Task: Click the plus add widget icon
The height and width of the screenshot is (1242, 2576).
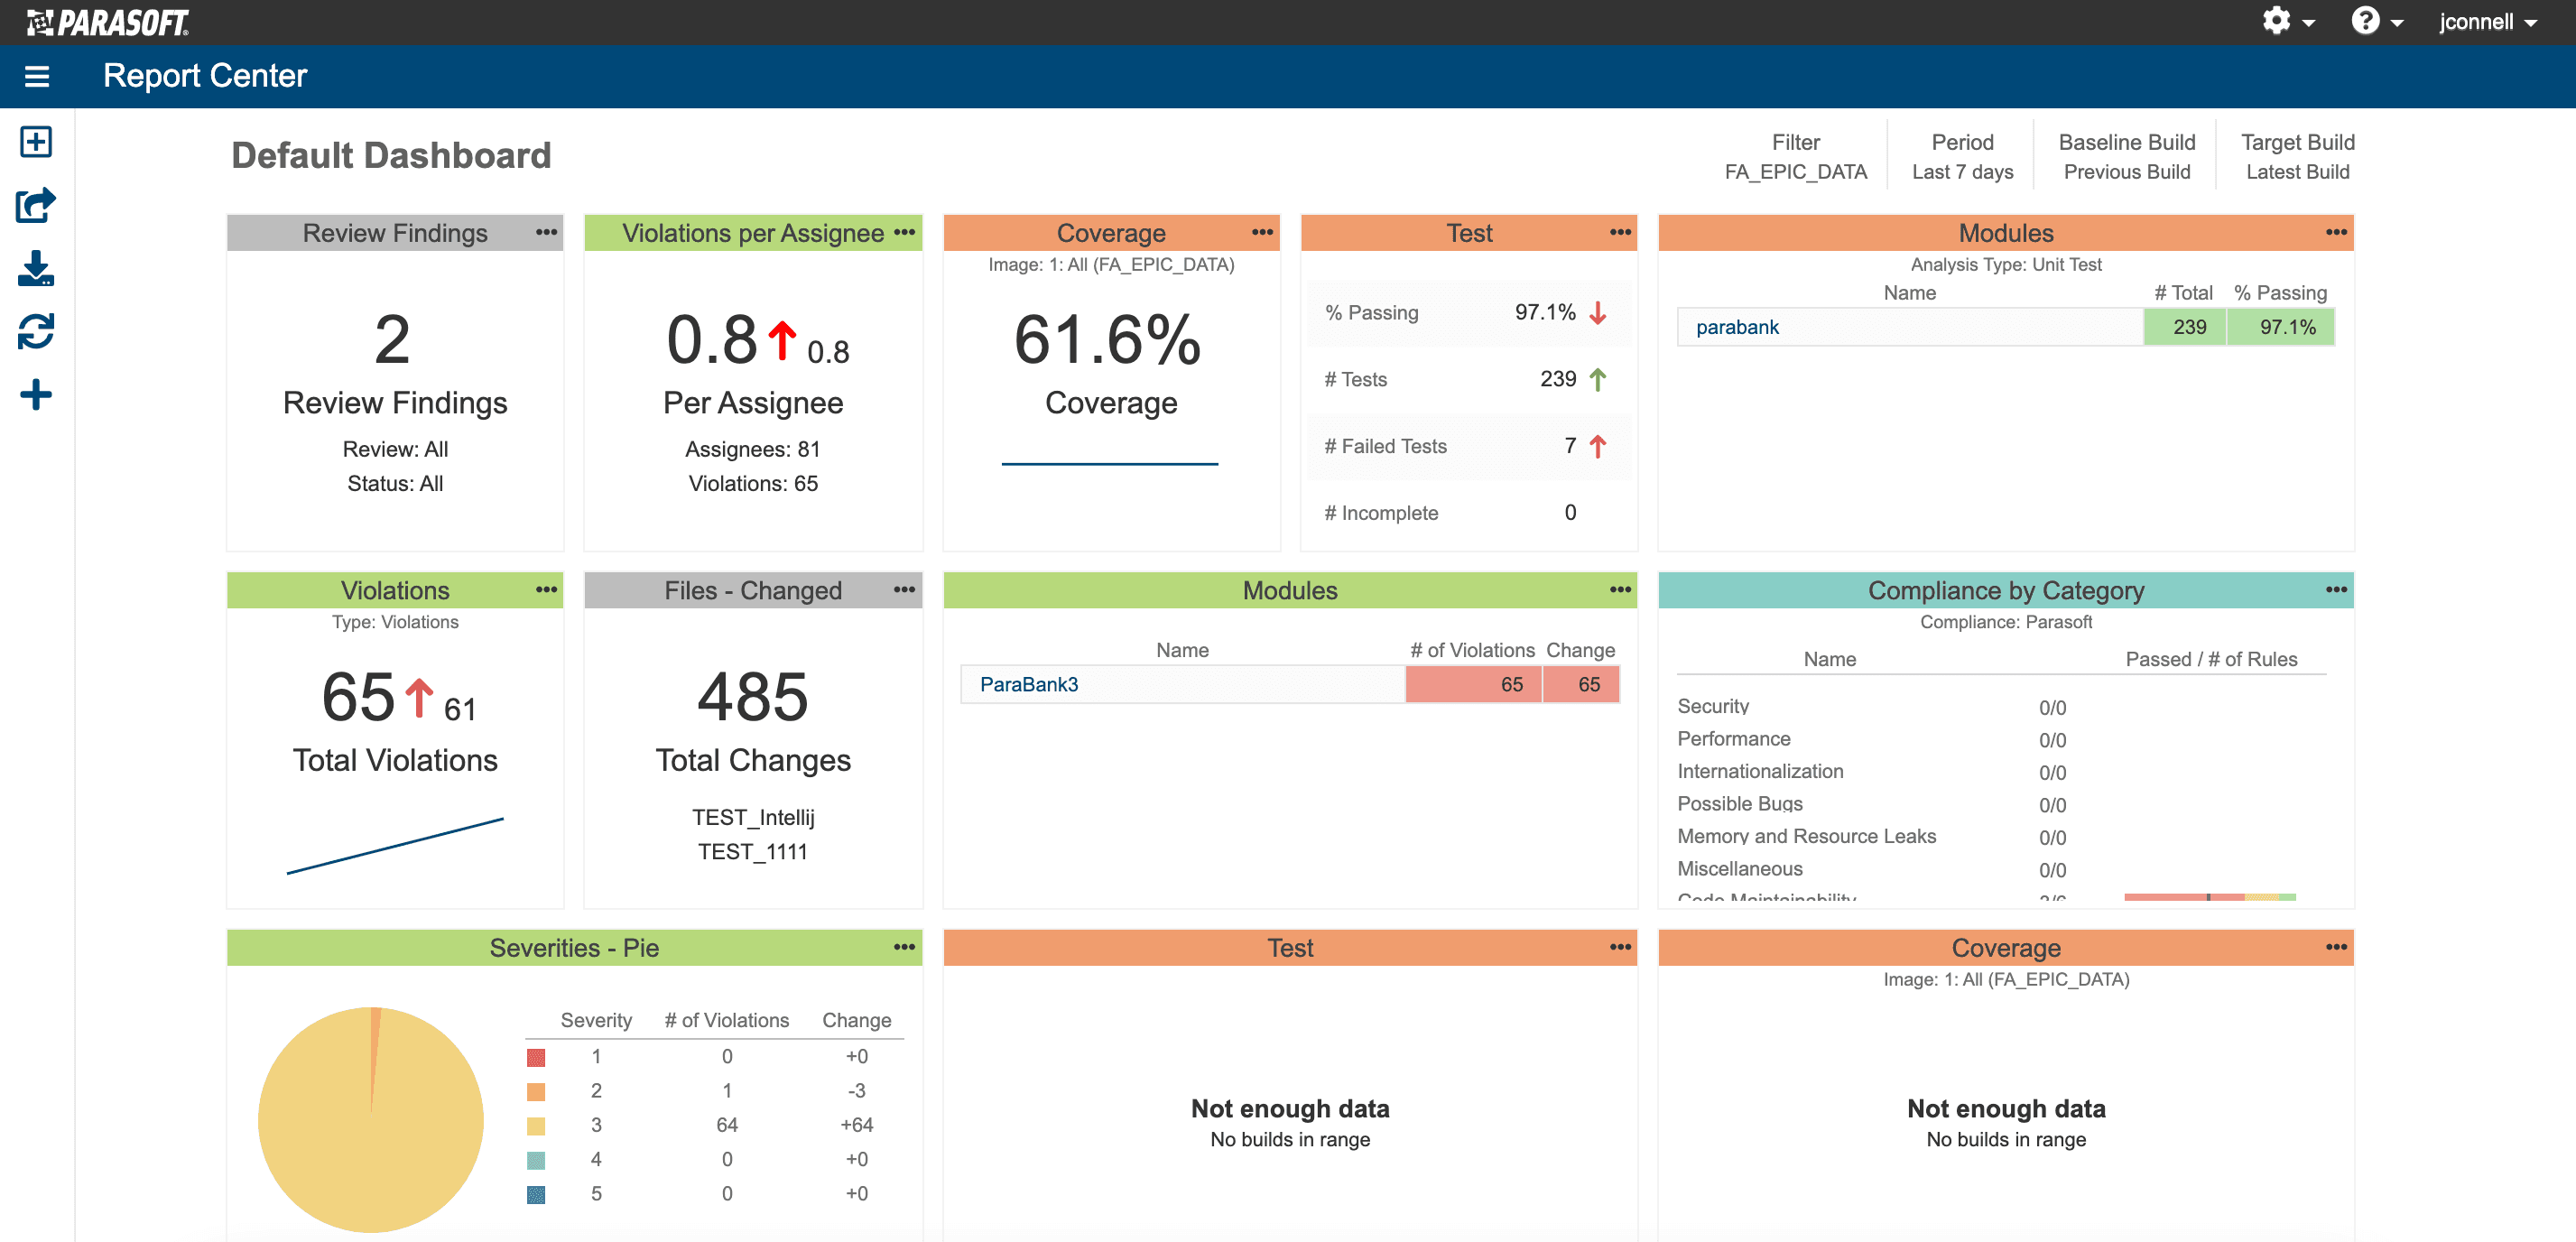Action: coord(36,394)
